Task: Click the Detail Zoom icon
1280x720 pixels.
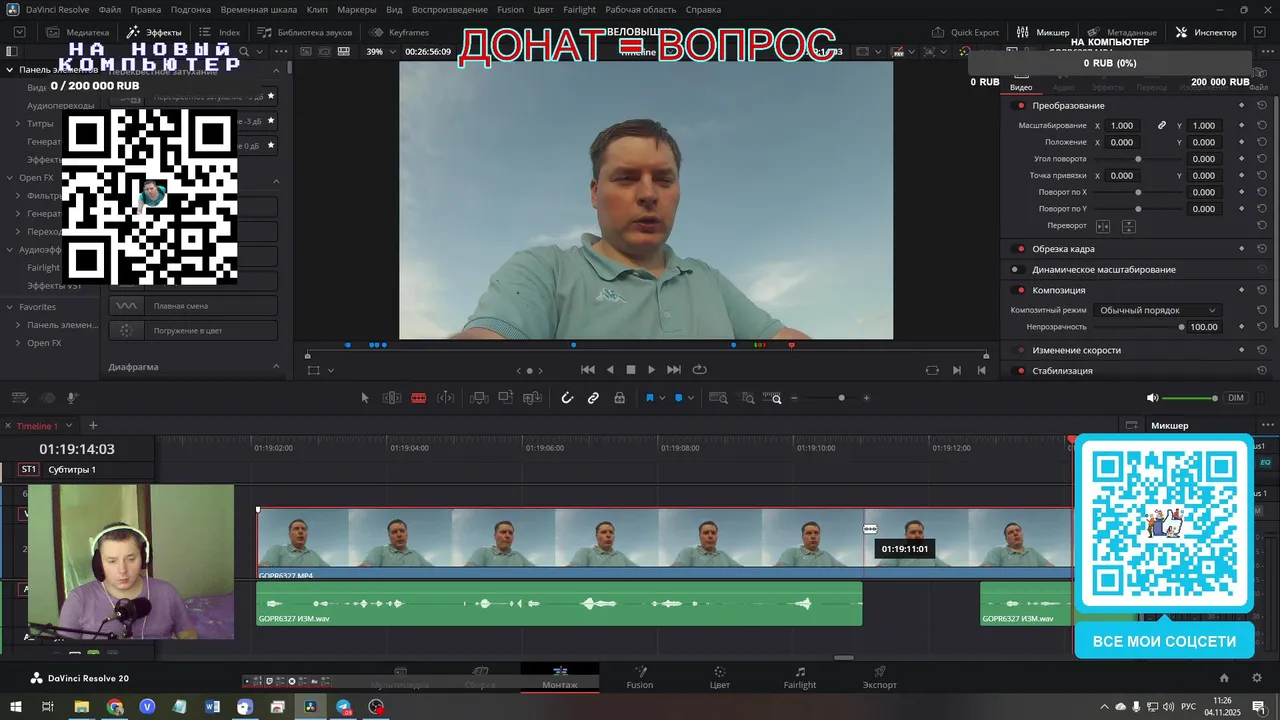Action: point(748,398)
